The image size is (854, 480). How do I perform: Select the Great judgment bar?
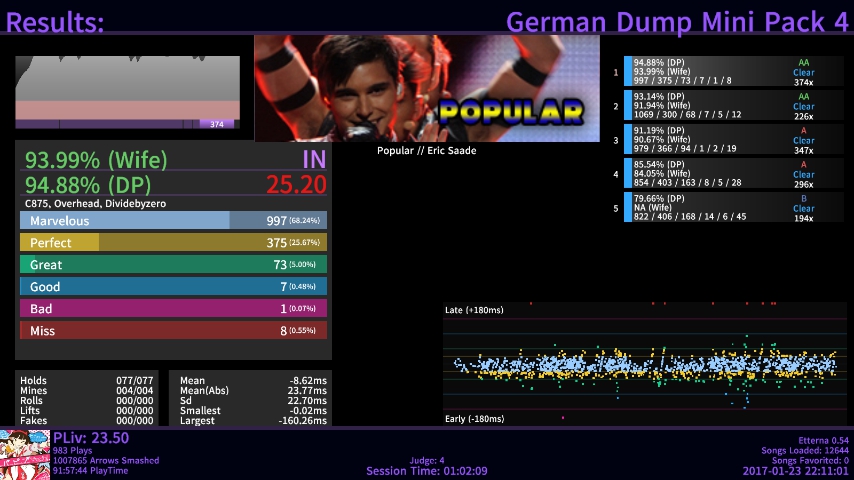click(x=173, y=265)
